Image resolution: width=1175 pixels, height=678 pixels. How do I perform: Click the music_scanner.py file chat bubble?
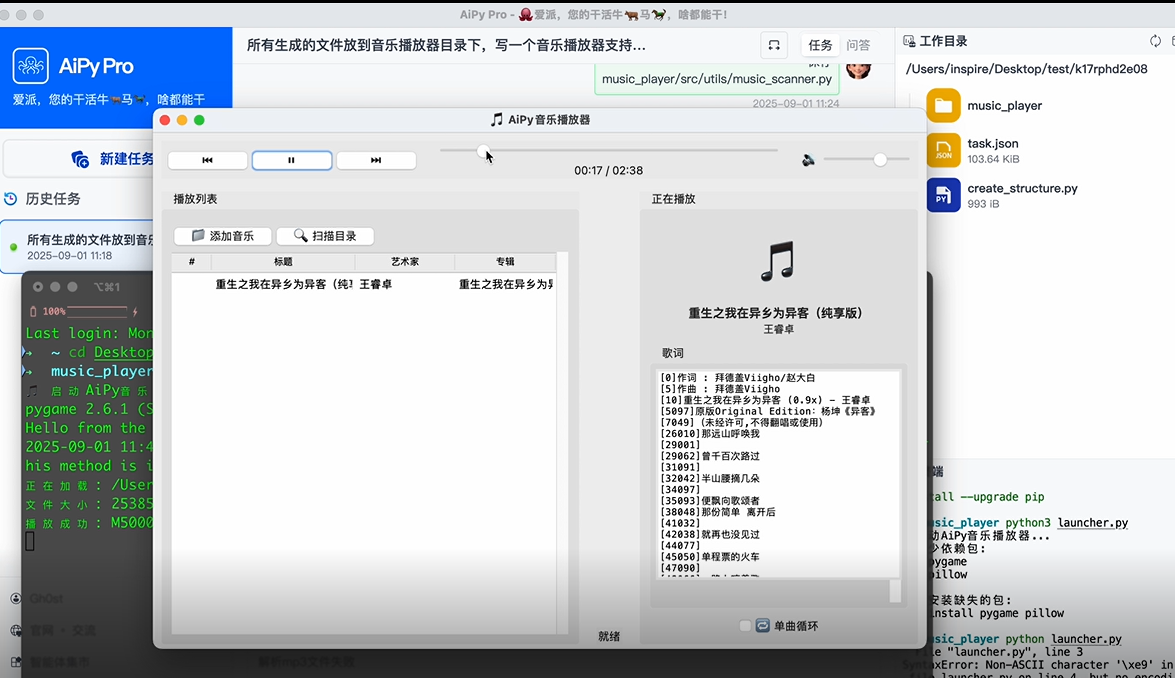(x=717, y=79)
